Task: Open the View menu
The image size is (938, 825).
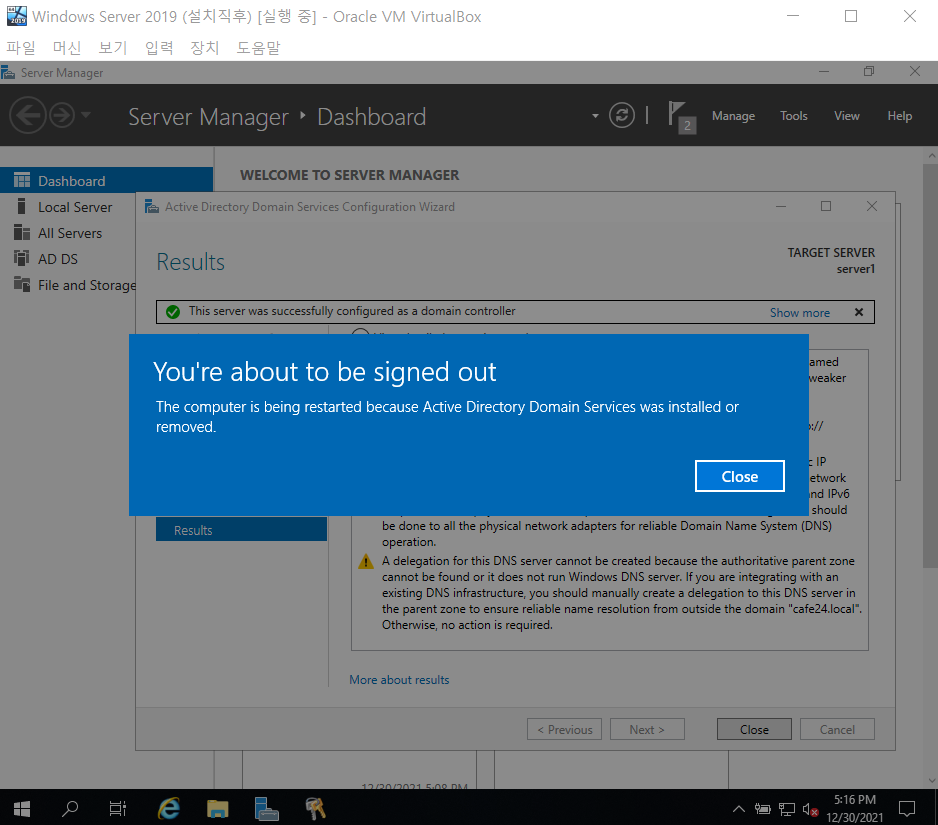Action: (x=846, y=115)
